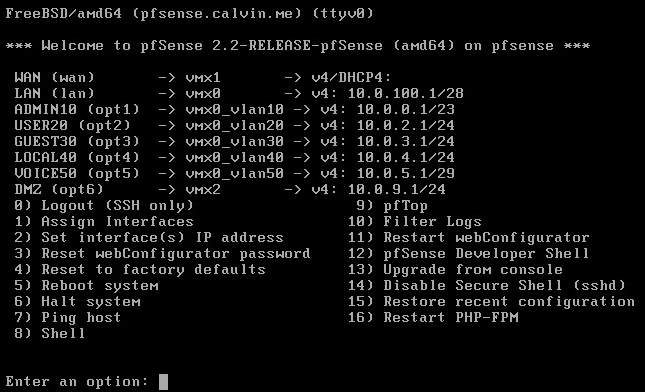
Task: Select 'Restart webConfigurator' menu entry
Action: pos(469,238)
